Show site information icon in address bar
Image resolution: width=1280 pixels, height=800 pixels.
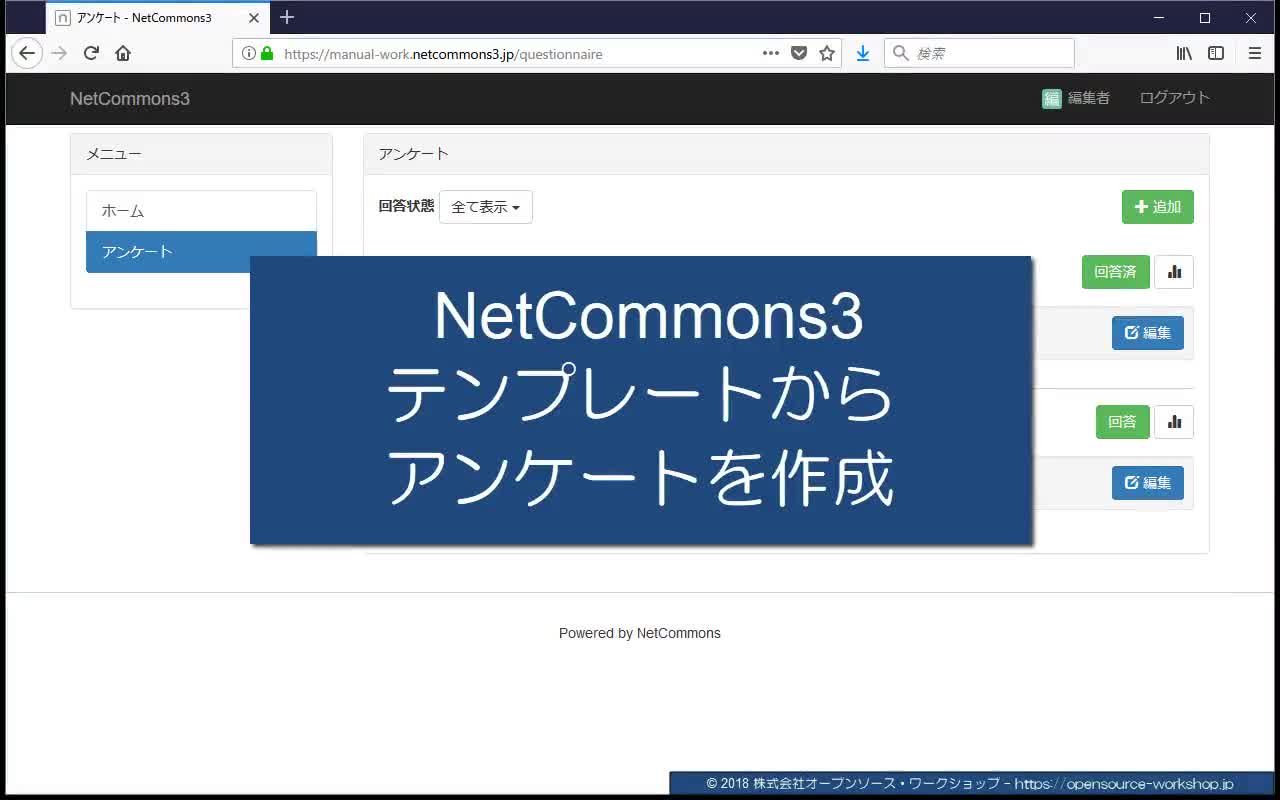pos(249,54)
